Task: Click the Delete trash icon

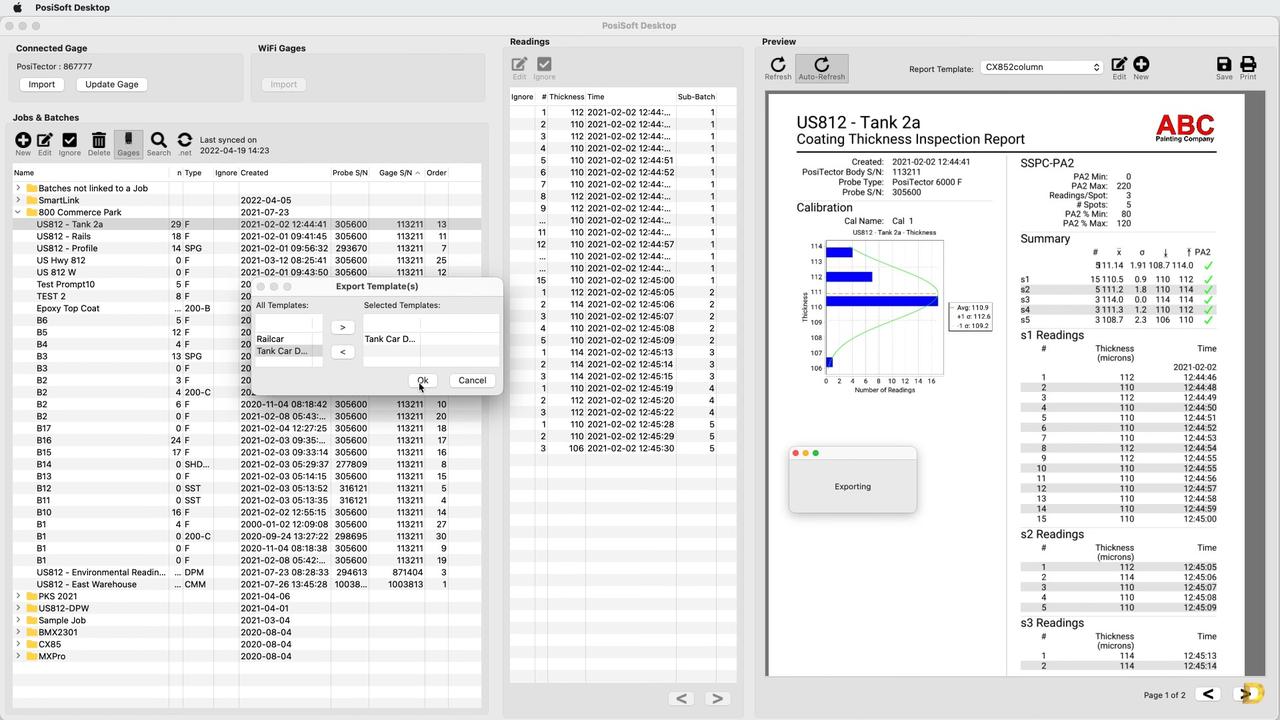Action: 98,143
